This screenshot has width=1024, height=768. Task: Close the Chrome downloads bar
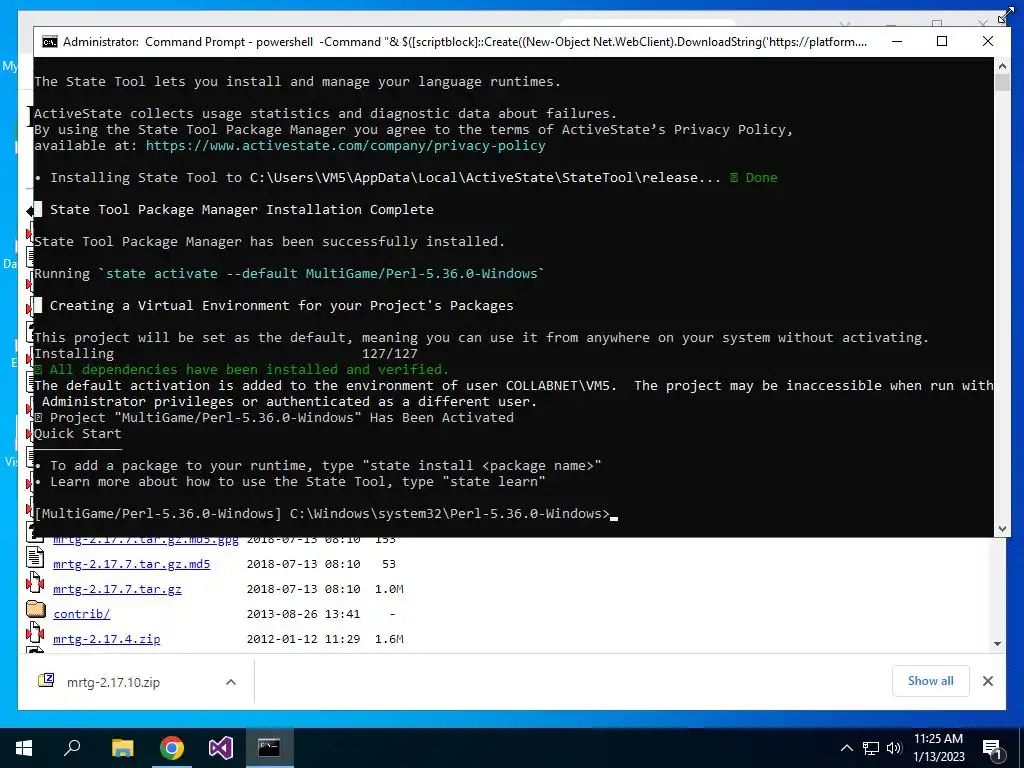pos(987,681)
